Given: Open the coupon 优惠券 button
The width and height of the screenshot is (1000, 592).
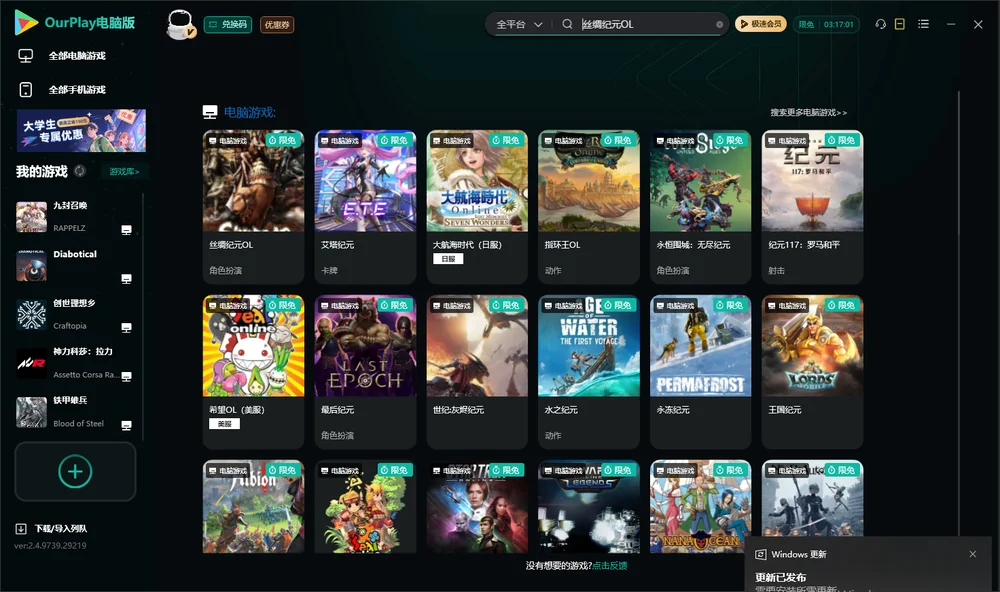Looking at the screenshot, I should pos(277,25).
